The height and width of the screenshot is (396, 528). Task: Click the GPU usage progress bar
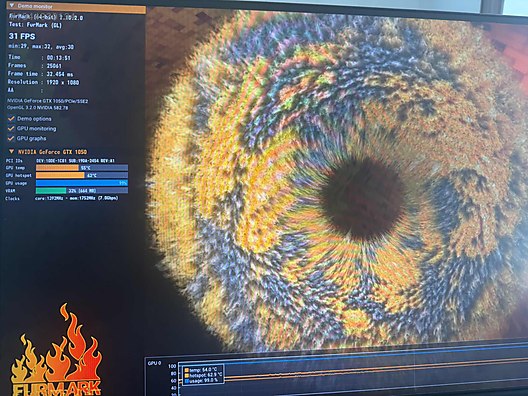point(82,183)
